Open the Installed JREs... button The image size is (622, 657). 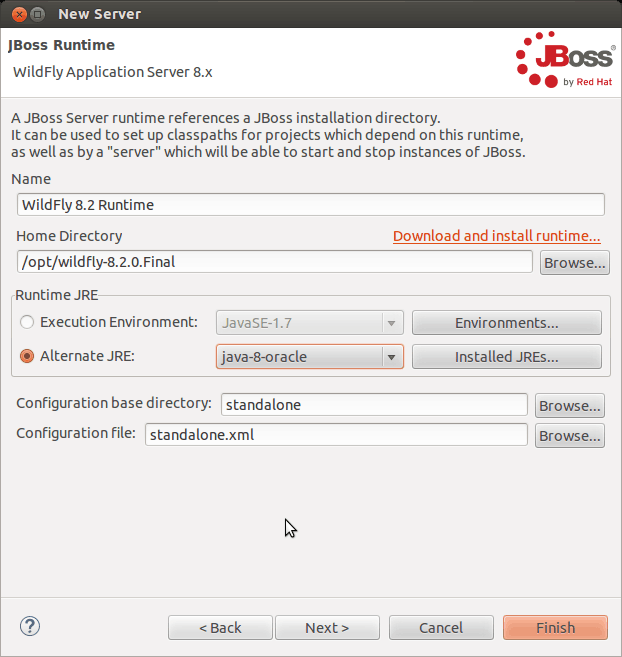pos(507,357)
